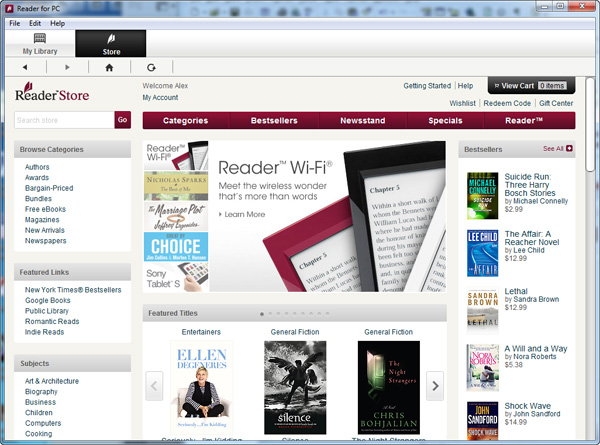Screen dimensions: 600x445
Task: Click the back navigation arrow
Action: (25, 67)
